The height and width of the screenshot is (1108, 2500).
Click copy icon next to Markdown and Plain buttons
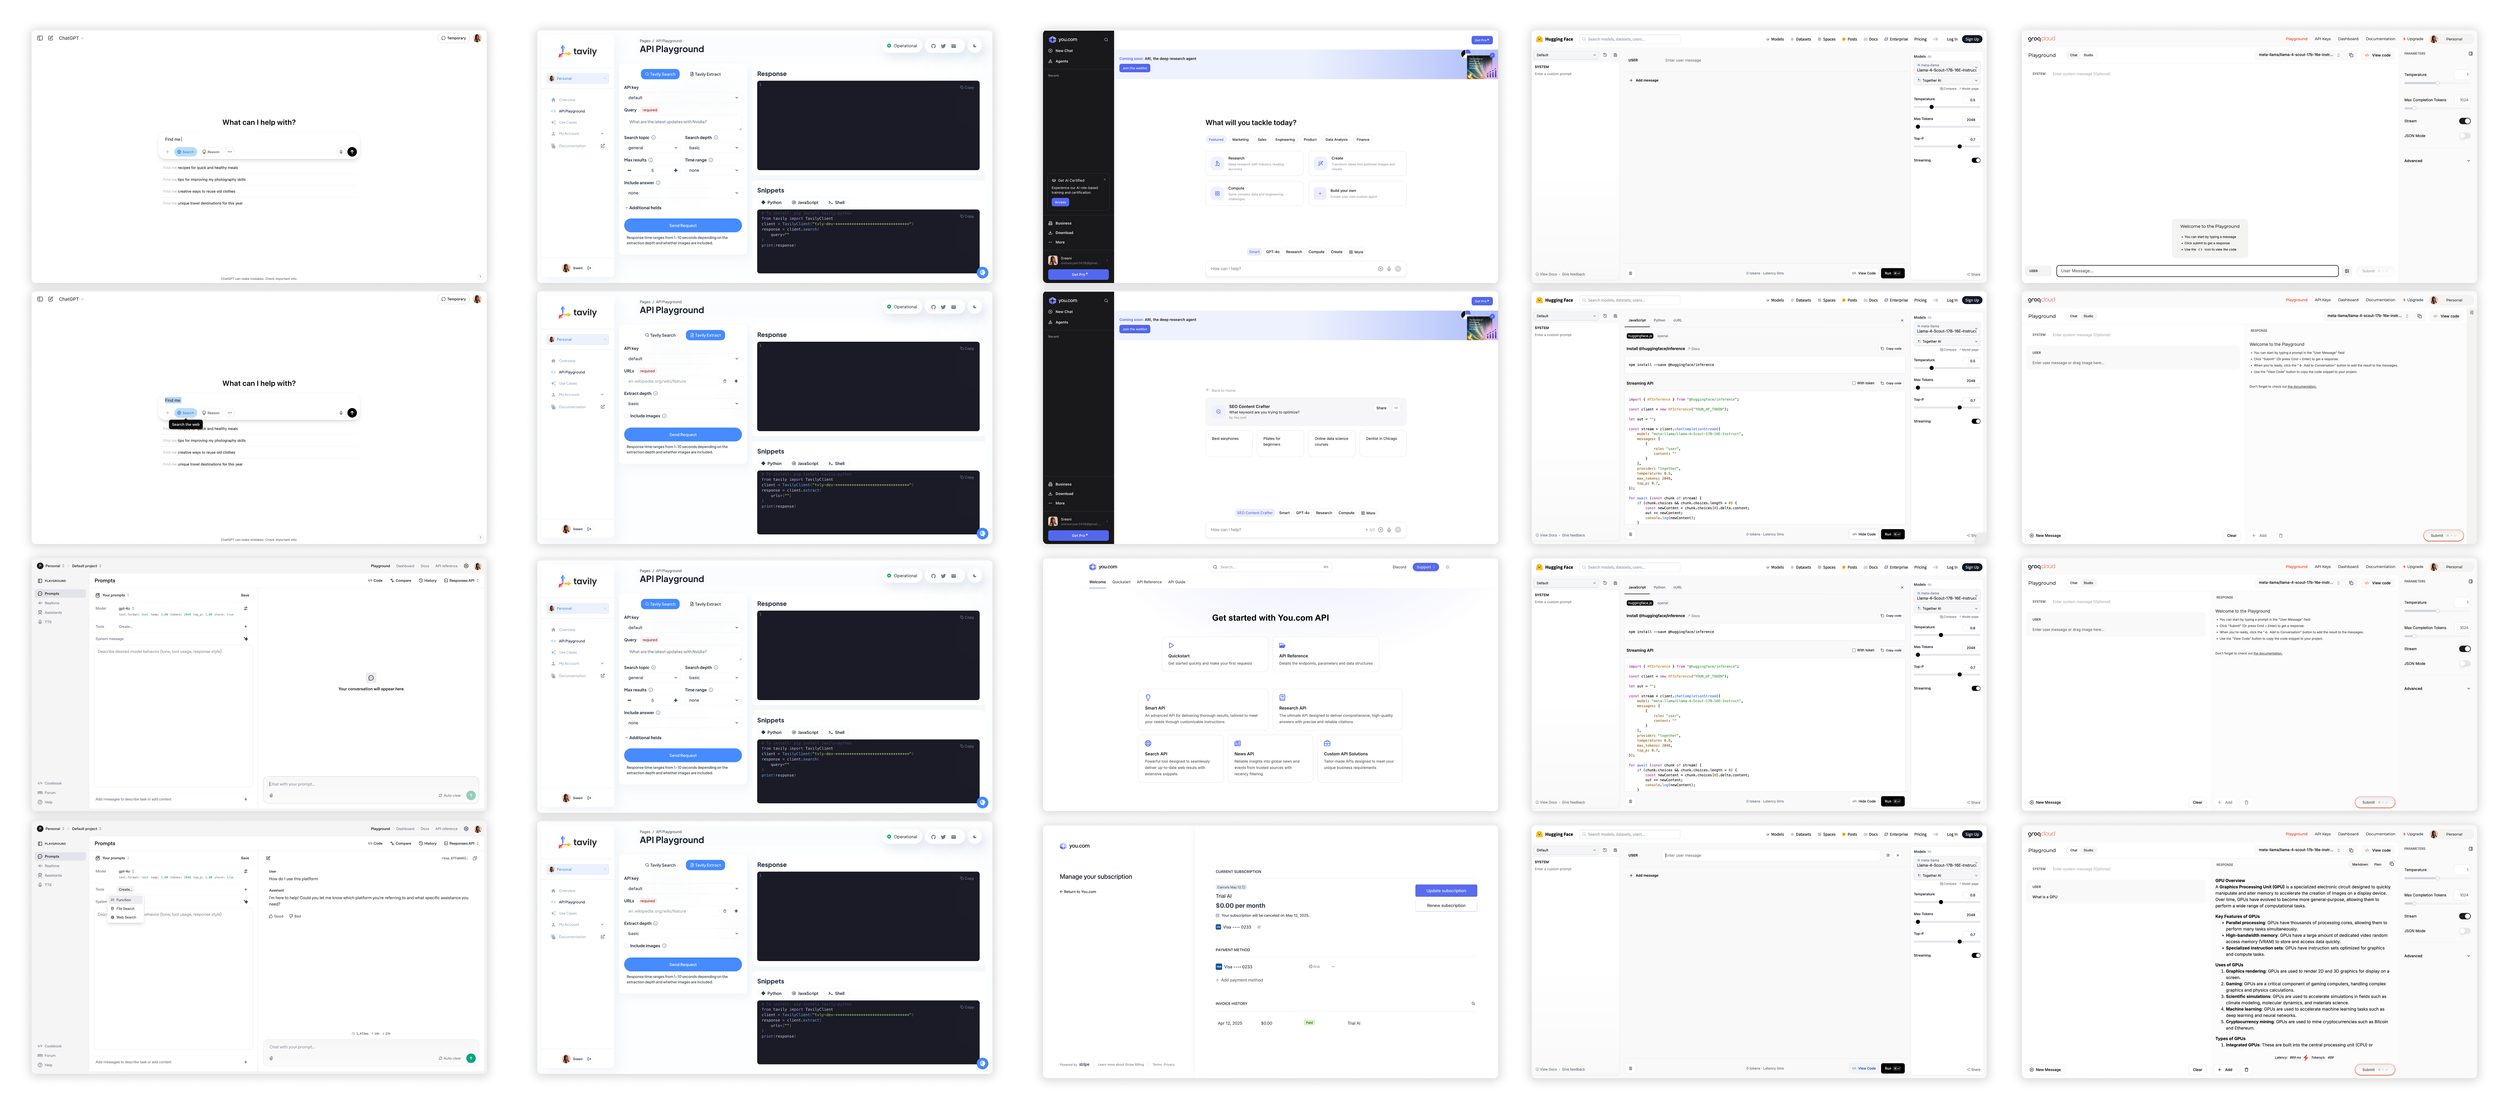tap(2391, 864)
